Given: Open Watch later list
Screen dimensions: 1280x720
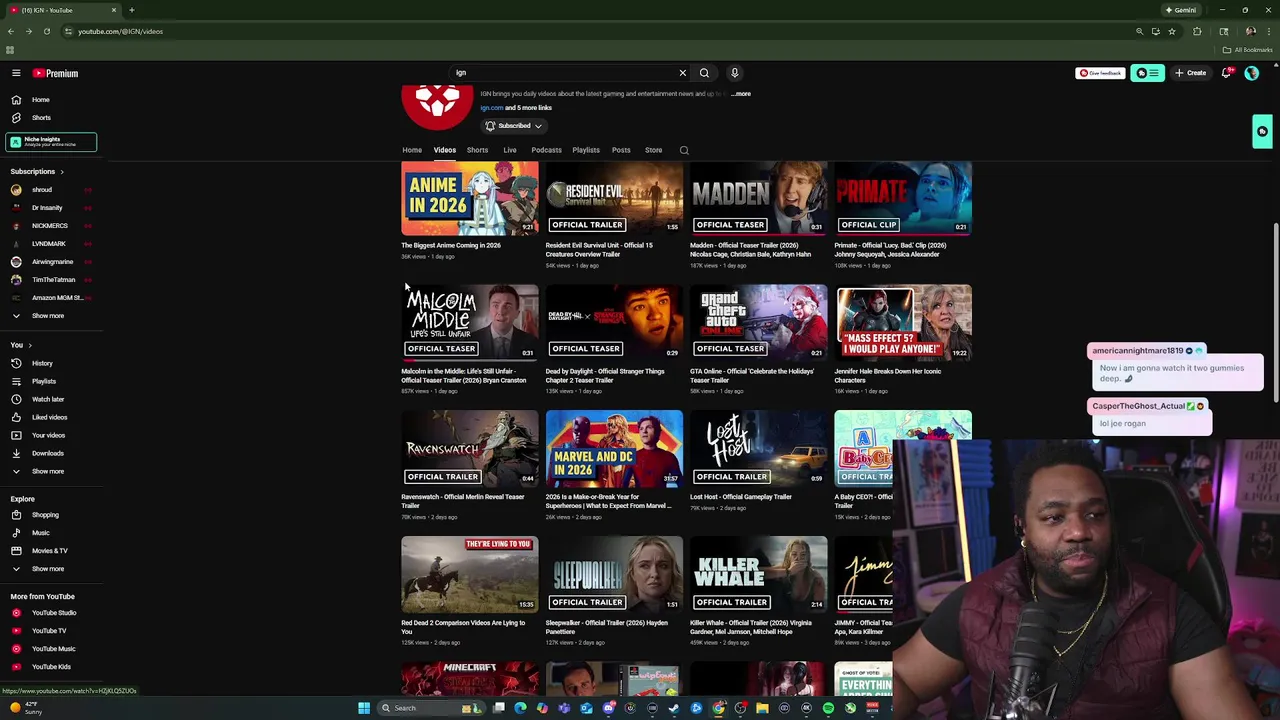Looking at the screenshot, I should point(50,399).
